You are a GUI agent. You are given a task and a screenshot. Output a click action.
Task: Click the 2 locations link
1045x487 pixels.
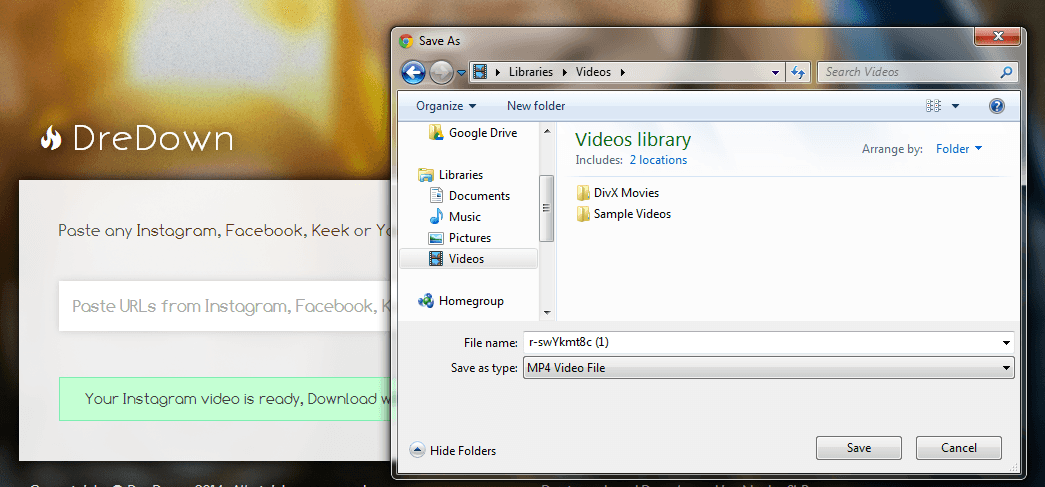click(x=658, y=160)
